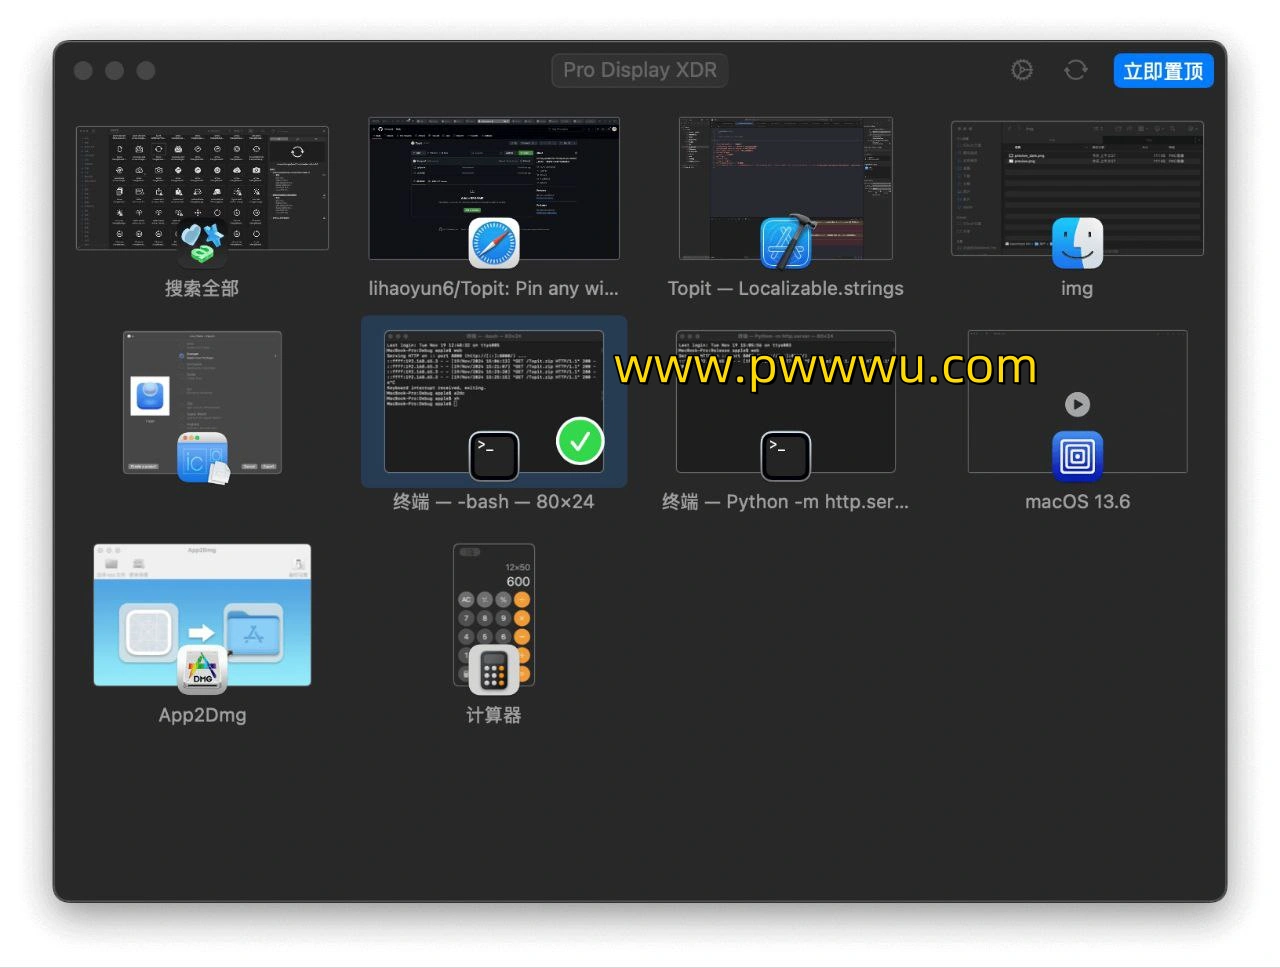Click the lihaoyun6/Topit: Pin any wi... label
Viewport: 1280px width, 968px height.
[x=494, y=289]
